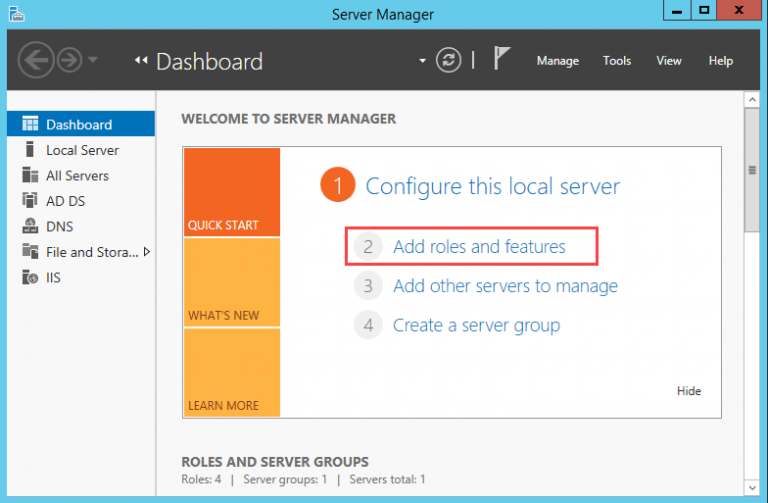Open the Manage menu
Screen dimensions: 768x503
(557, 61)
